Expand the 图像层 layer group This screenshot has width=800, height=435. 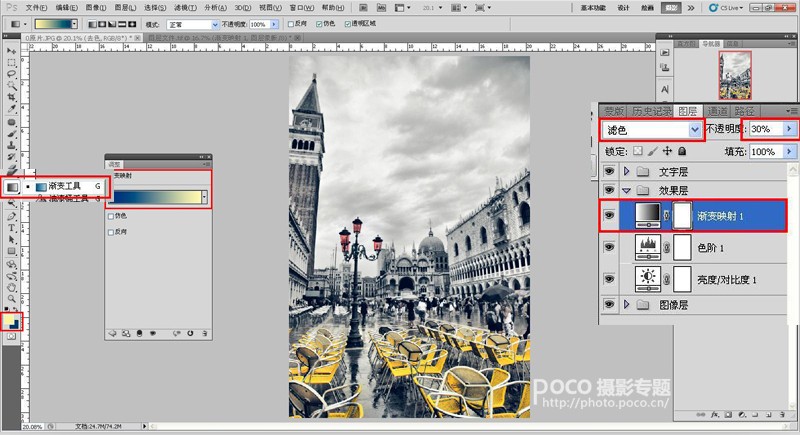point(627,304)
